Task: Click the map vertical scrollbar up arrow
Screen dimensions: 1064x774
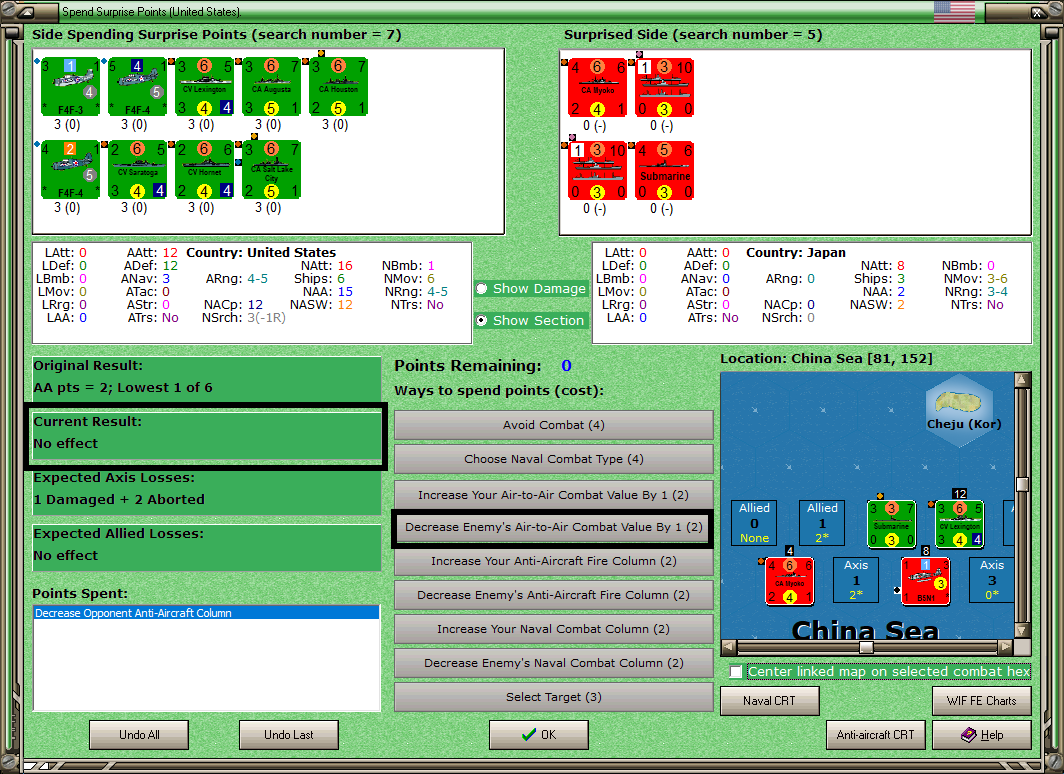Action: [1022, 380]
